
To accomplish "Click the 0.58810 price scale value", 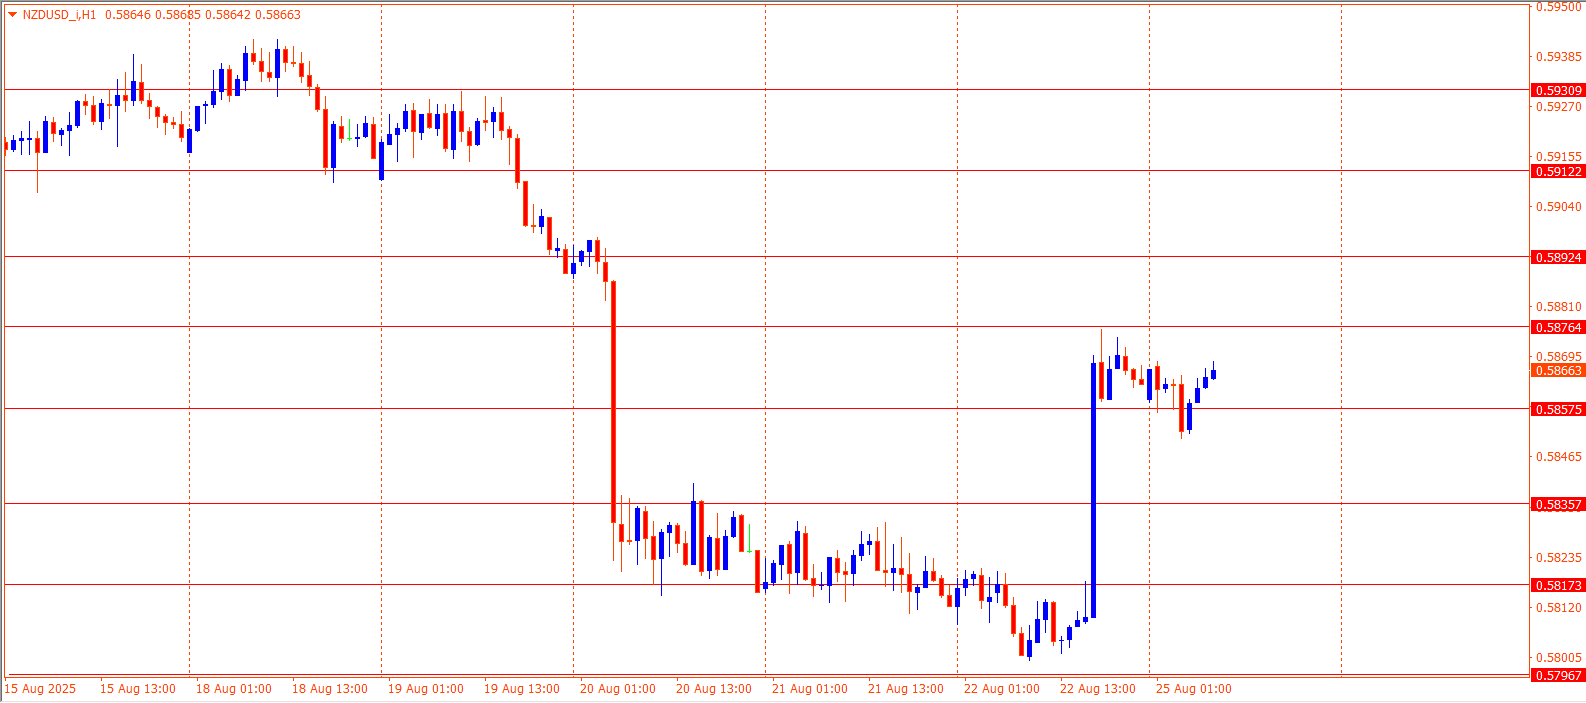I will click(x=1559, y=306).
